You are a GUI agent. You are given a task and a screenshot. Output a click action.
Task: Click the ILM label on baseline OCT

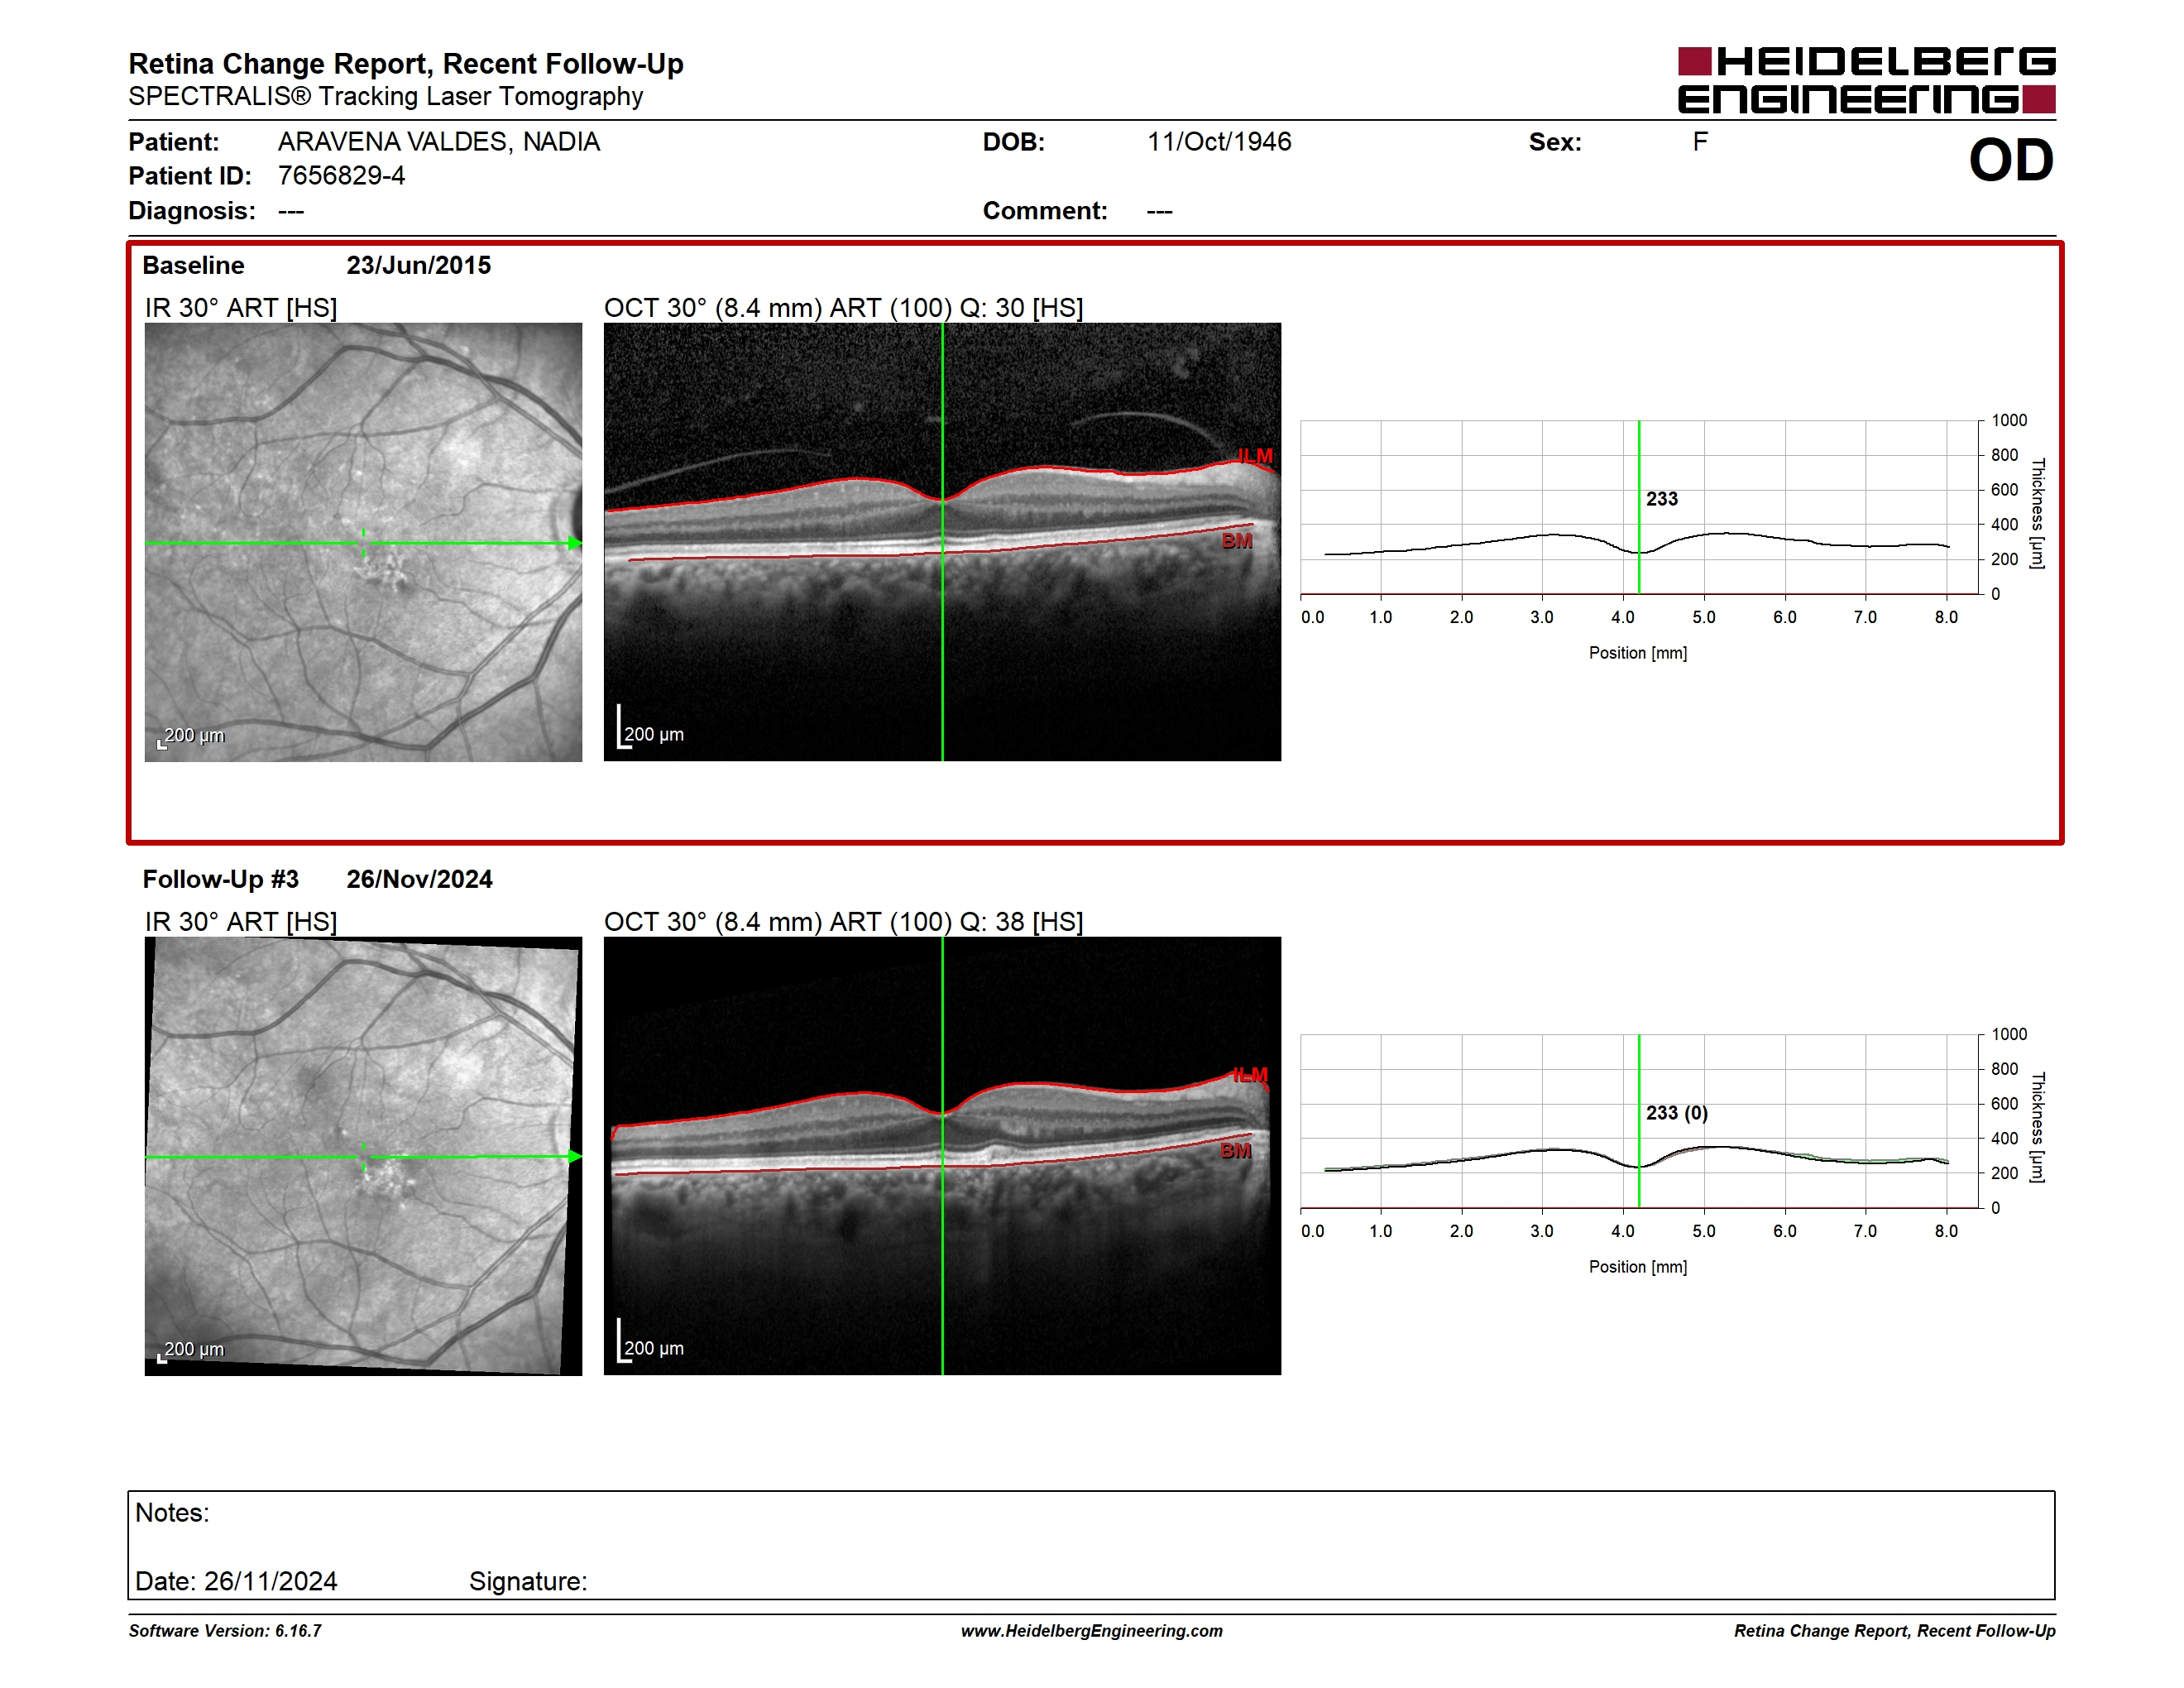pos(1255,456)
